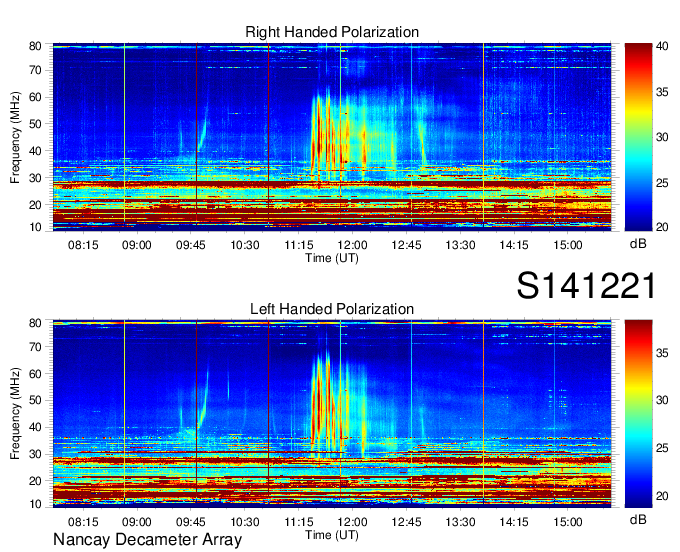Click the 11:15 time tick under the Right Handed plot
680x552 pixels.
299,245
